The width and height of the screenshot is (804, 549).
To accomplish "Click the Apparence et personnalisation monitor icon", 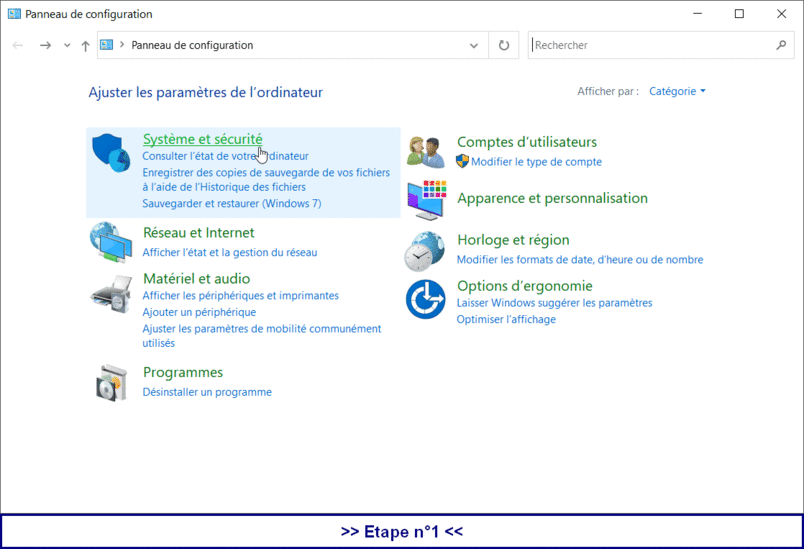I will (427, 200).
